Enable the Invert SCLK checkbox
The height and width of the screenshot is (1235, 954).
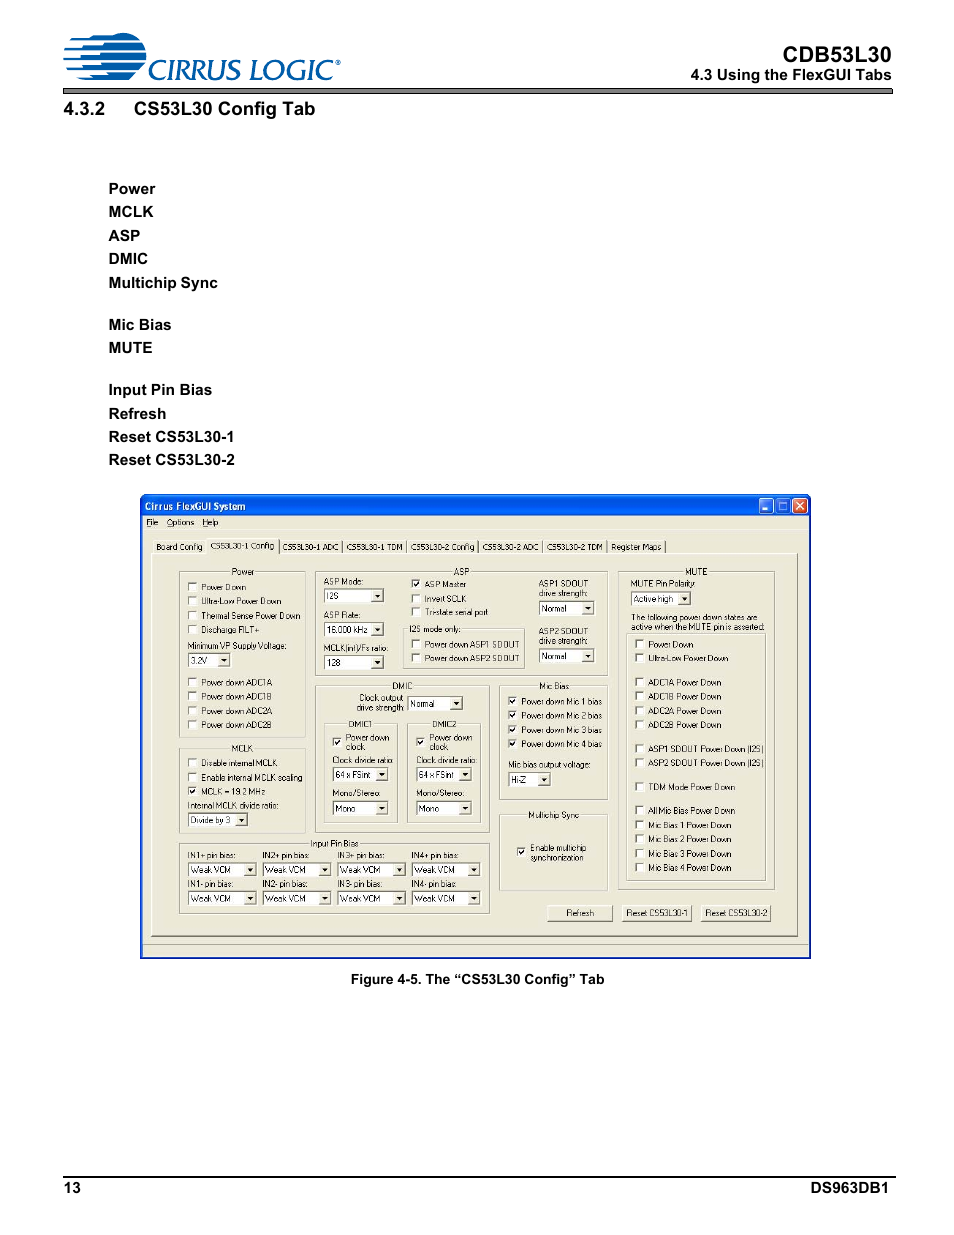(x=416, y=598)
